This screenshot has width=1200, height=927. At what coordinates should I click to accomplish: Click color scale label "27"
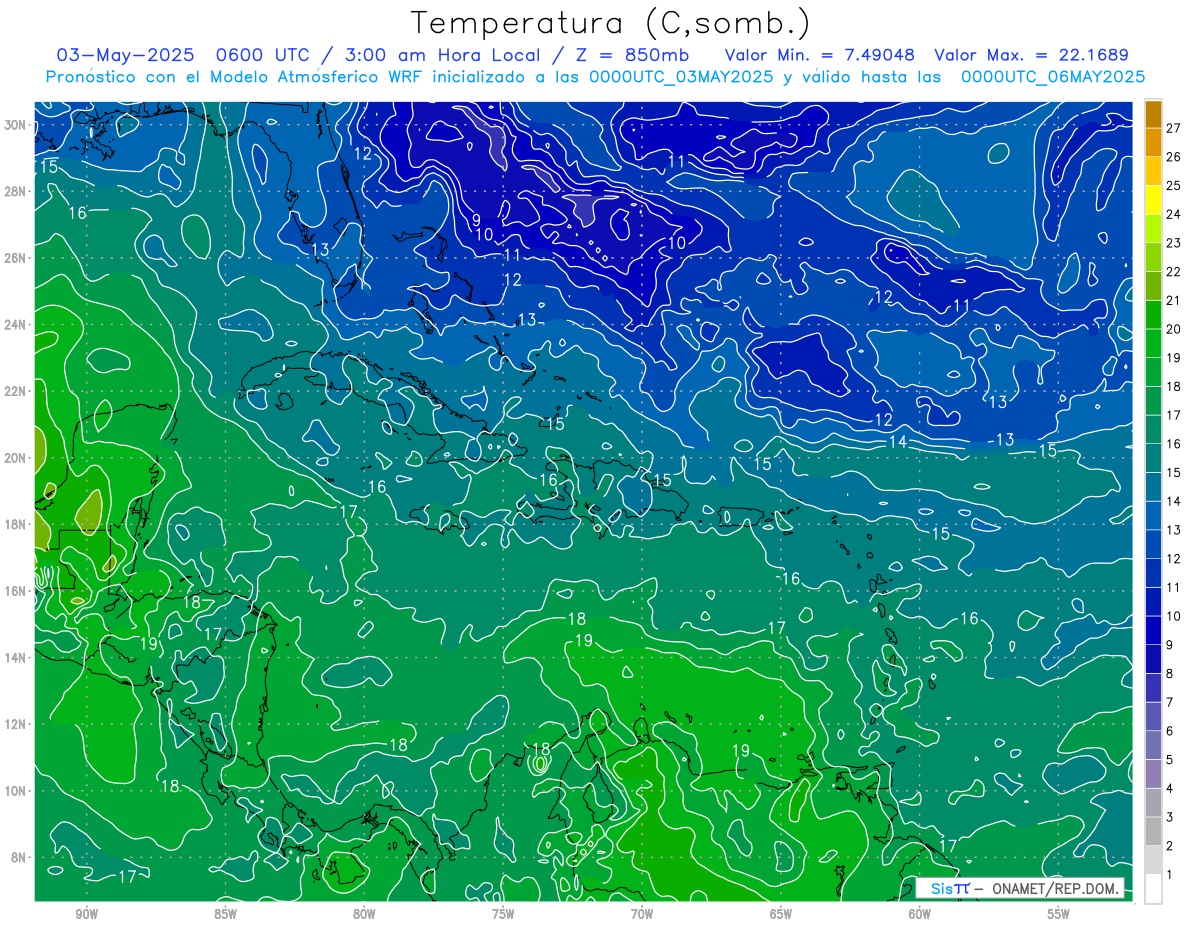1174,128
